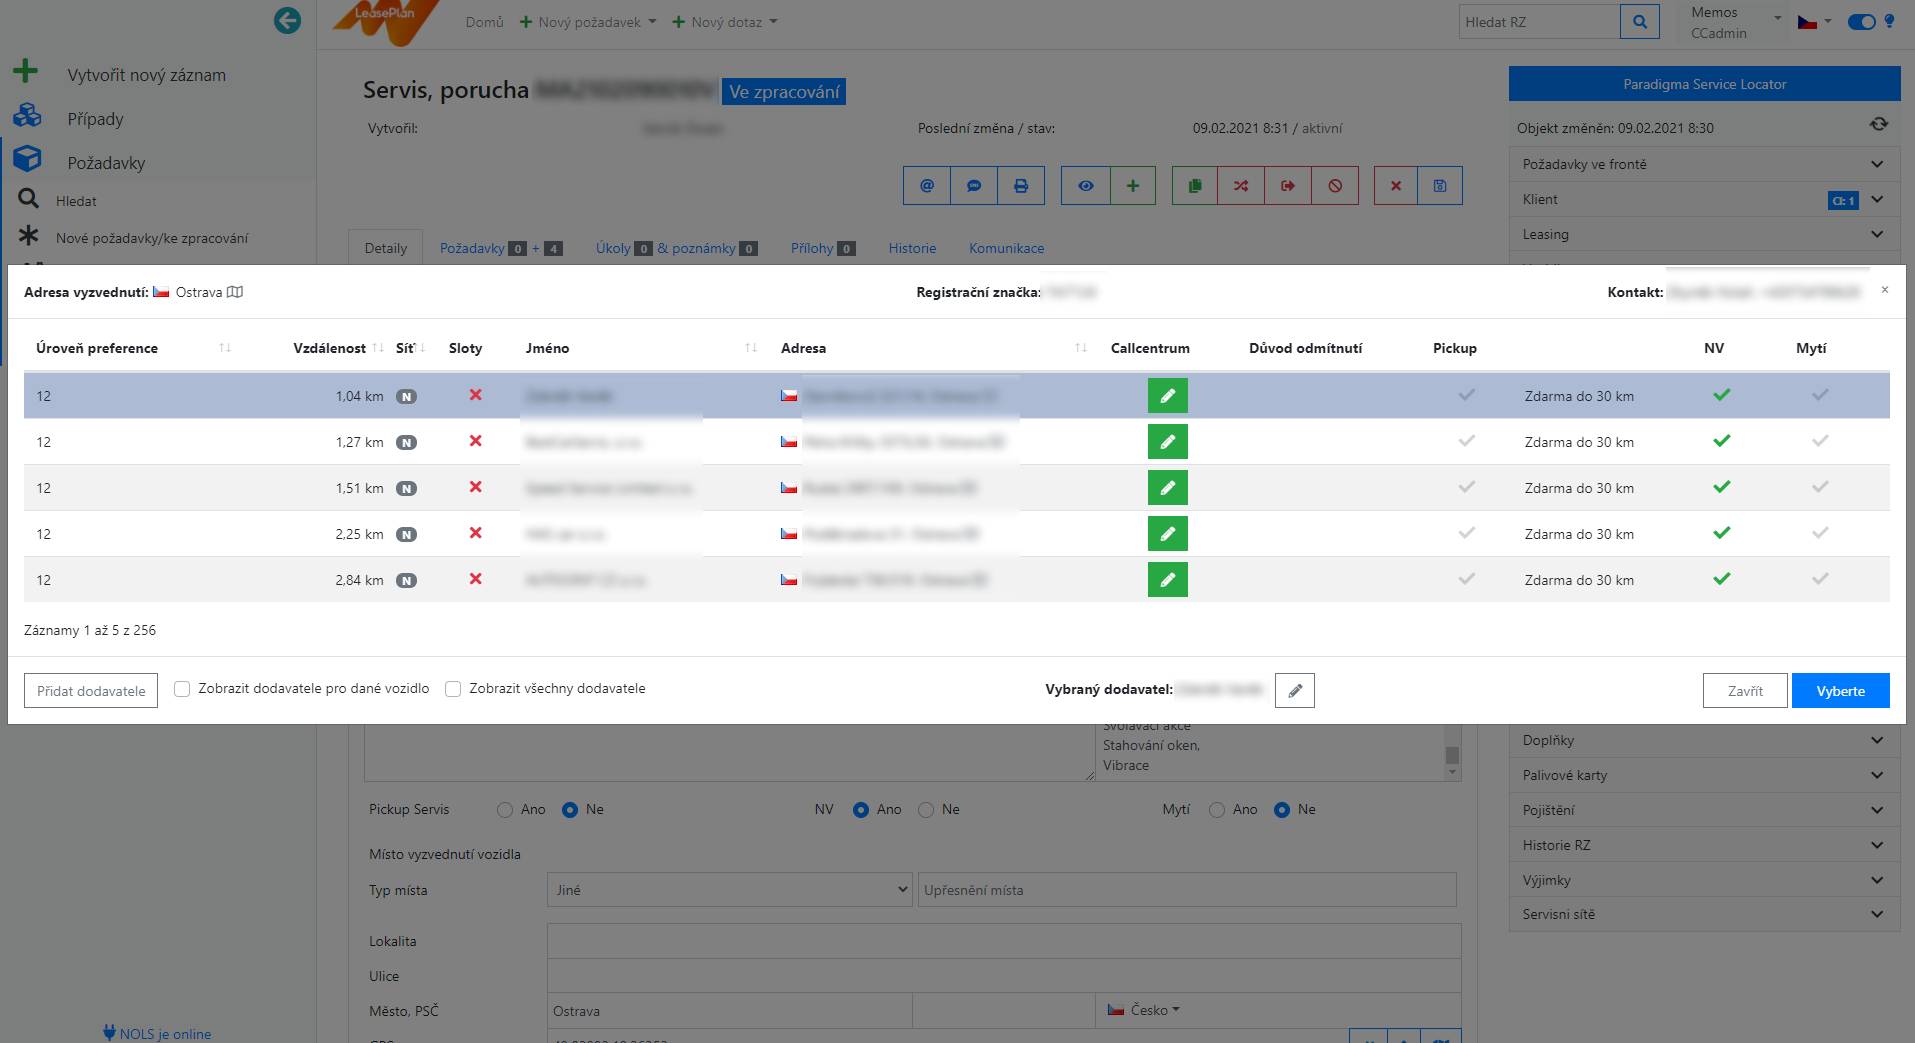
Task: Click the blue save disk icon button
Action: point(1440,186)
